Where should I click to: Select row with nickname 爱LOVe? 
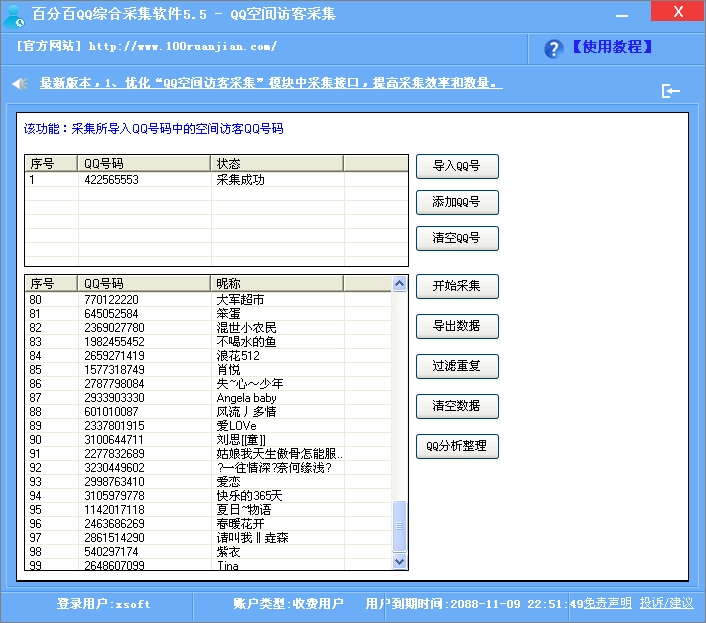[208, 426]
